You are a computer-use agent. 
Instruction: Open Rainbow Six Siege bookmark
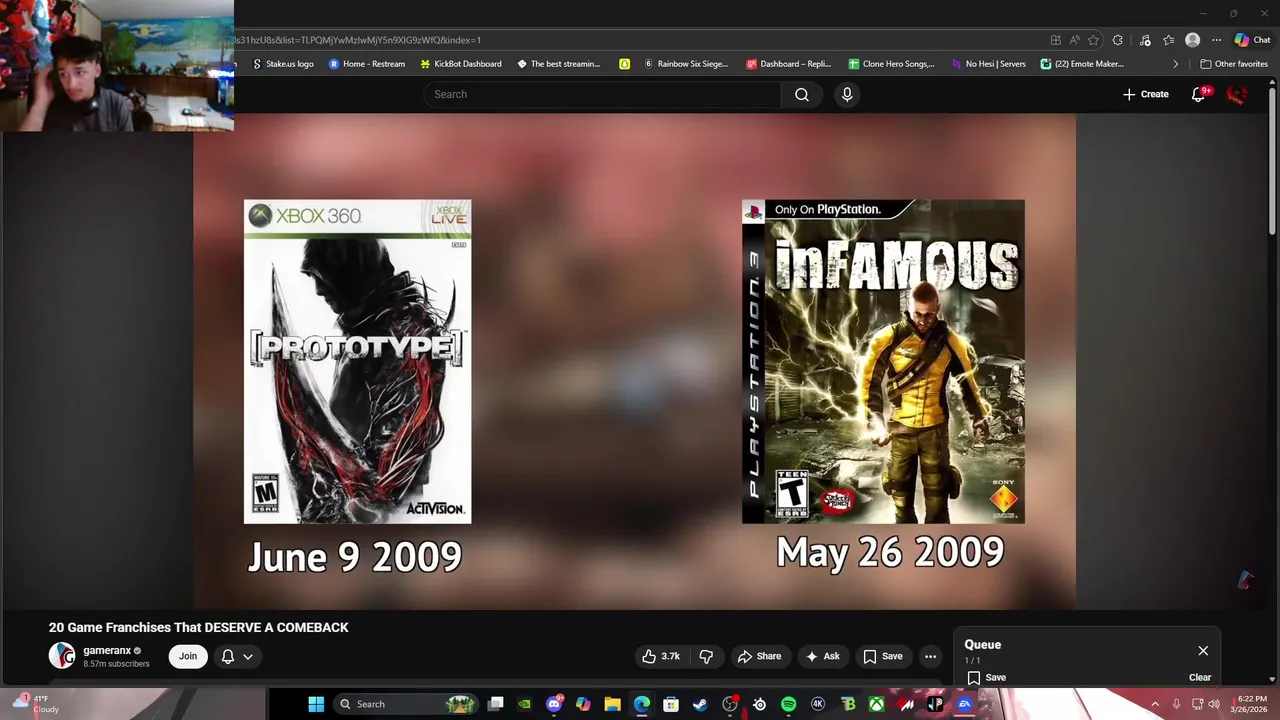pyautogui.click(x=686, y=64)
